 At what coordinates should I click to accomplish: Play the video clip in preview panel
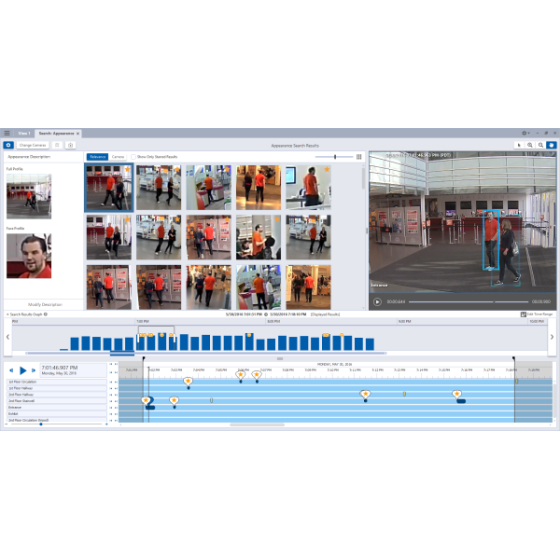click(x=377, y=302)
